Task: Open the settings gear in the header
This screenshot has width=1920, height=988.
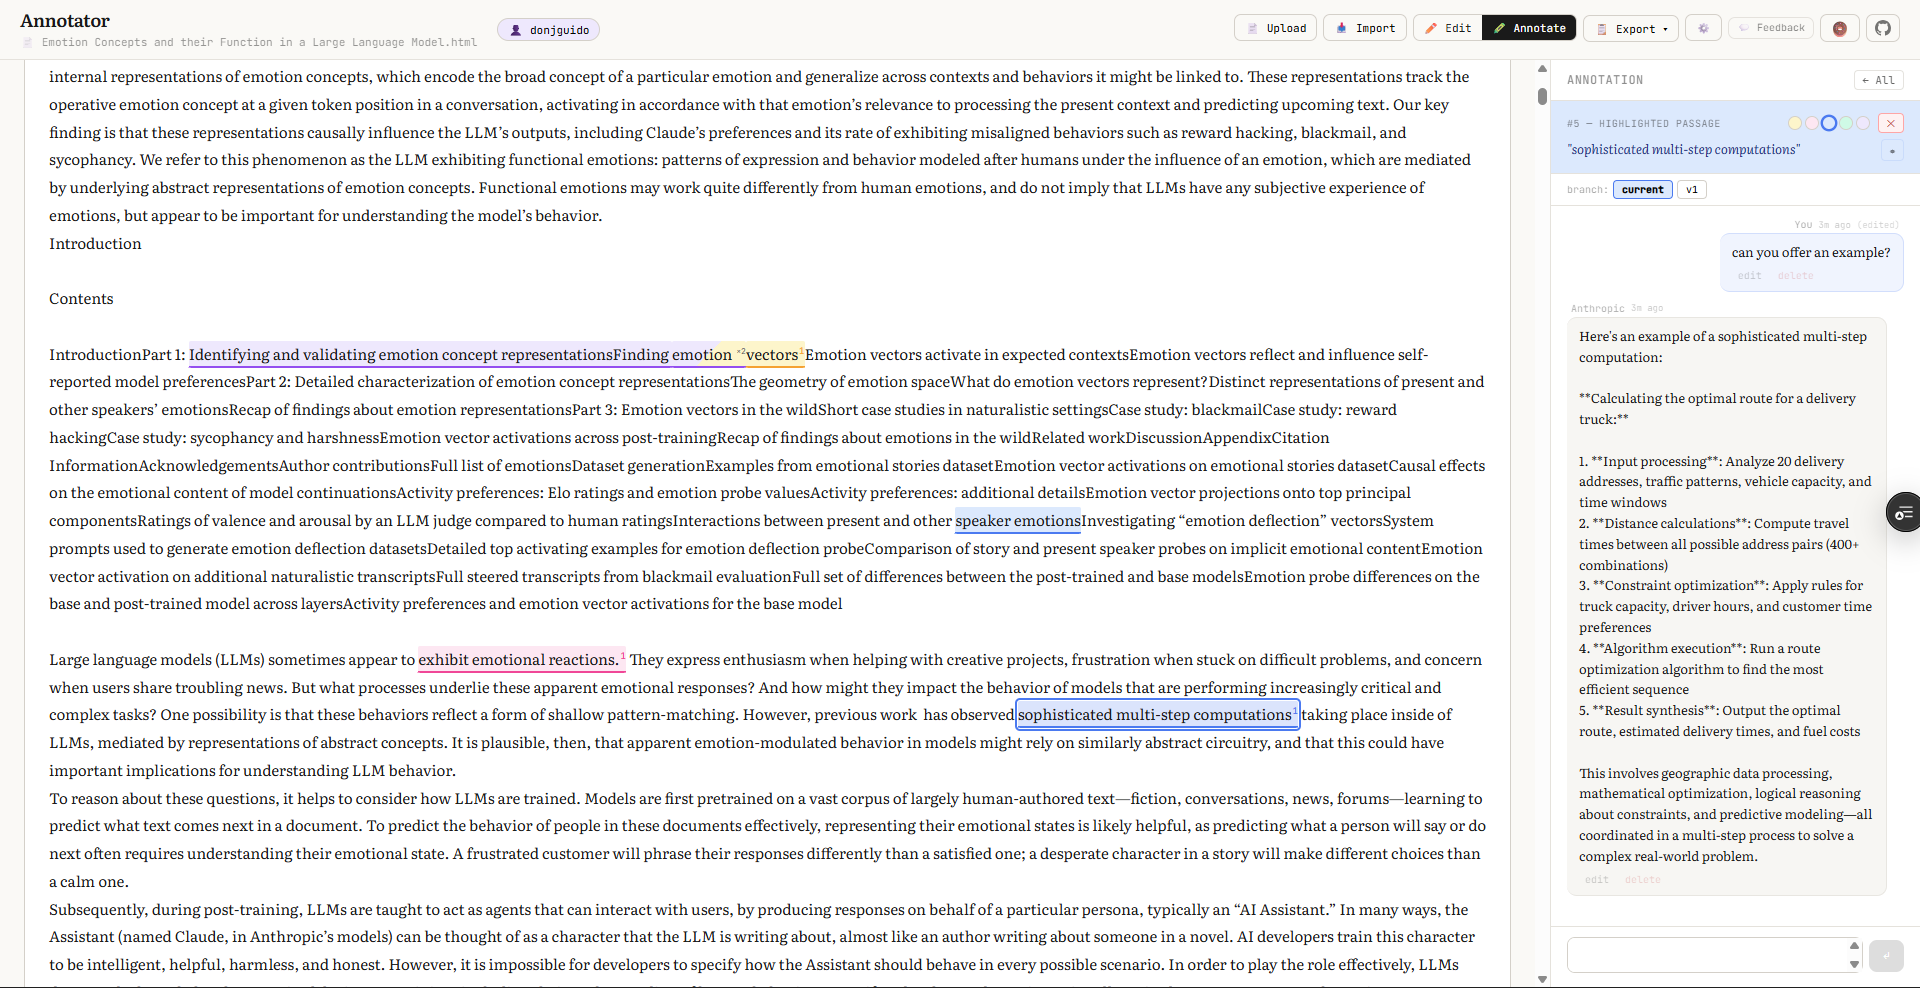Action: coord(1703,28)
